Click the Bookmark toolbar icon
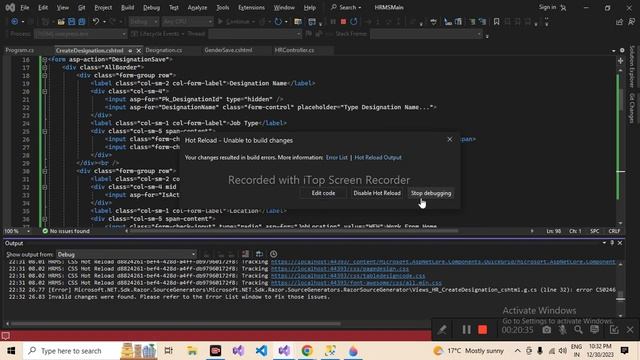Viewport: 640px width, 360px height. click(x=496, y=21)
